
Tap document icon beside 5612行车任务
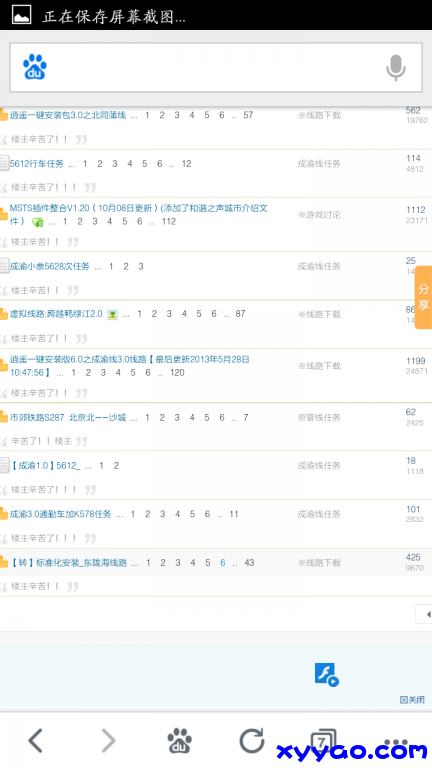tap(4, 163)
